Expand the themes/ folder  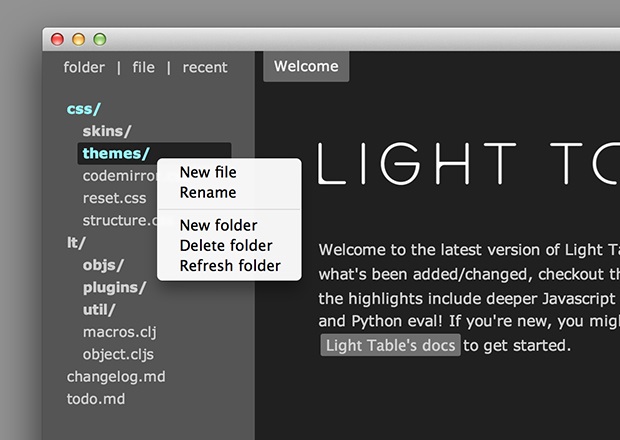(116, 153)
